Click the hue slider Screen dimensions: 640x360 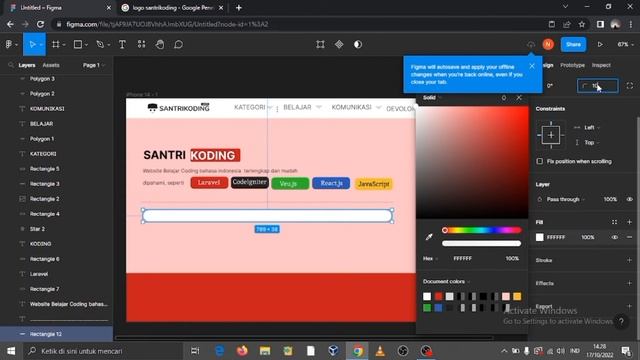(482, 230)
